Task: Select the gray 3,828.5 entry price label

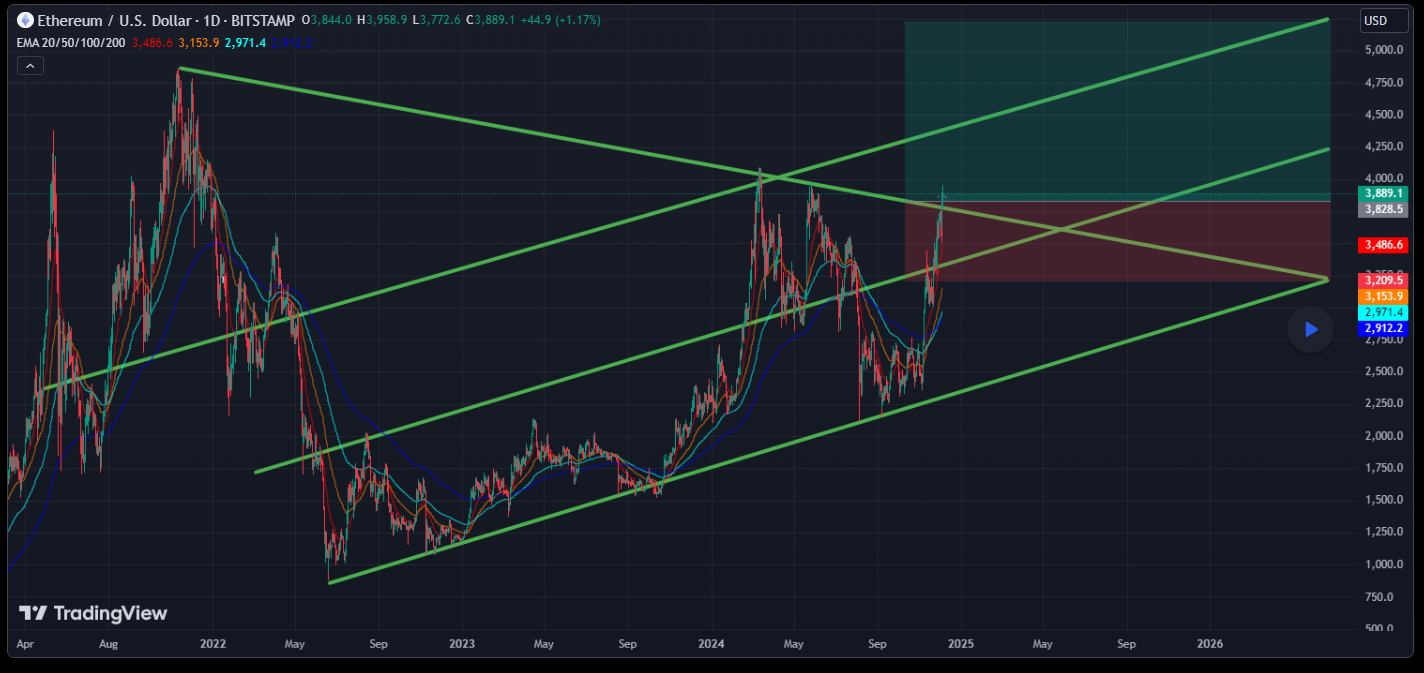Action: click(1383, 209)
